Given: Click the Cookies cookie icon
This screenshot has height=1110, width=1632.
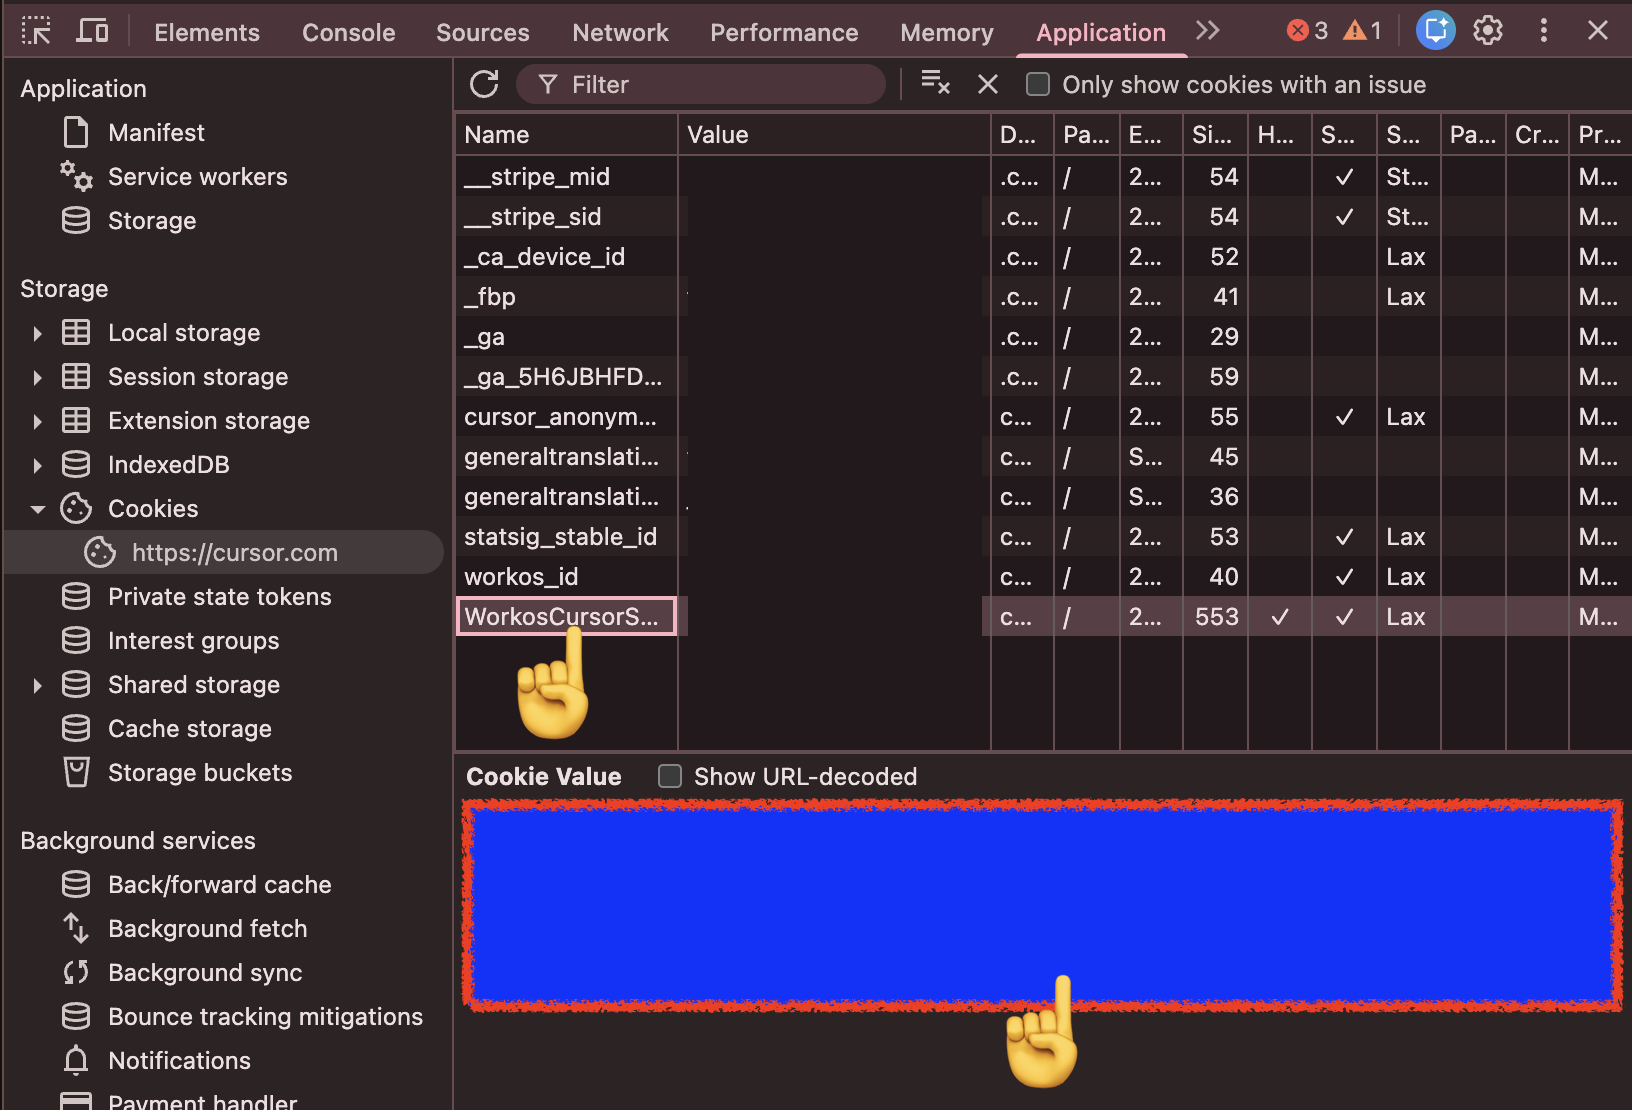Looking at the screenshot, I should coord(76,508).
